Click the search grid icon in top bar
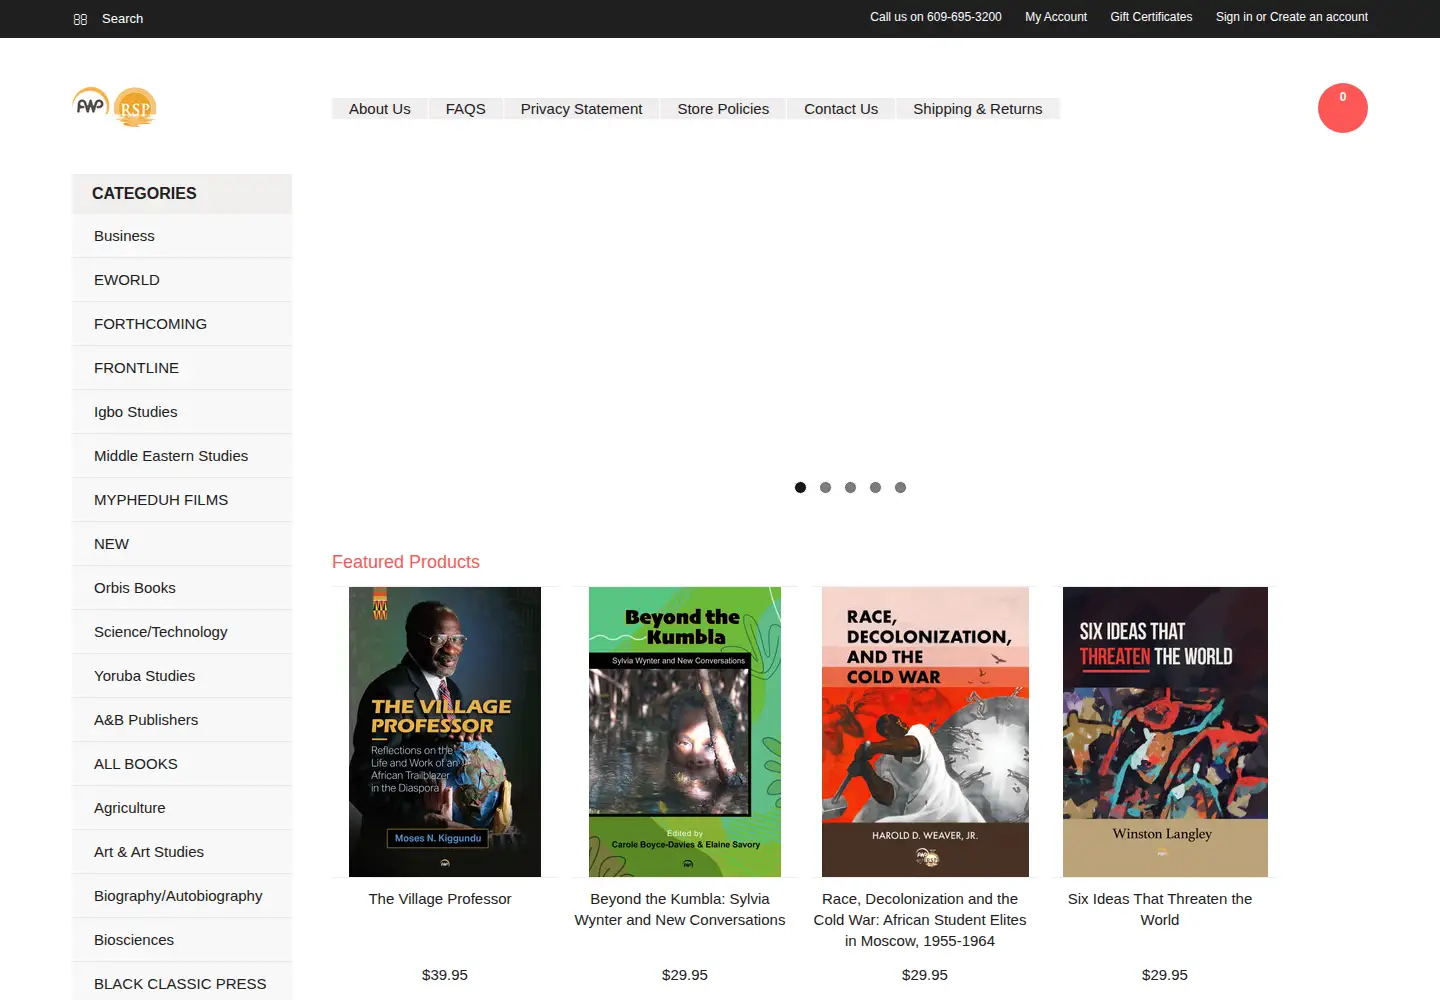This screenshot has width=1440, height=1000. [80, 19]
